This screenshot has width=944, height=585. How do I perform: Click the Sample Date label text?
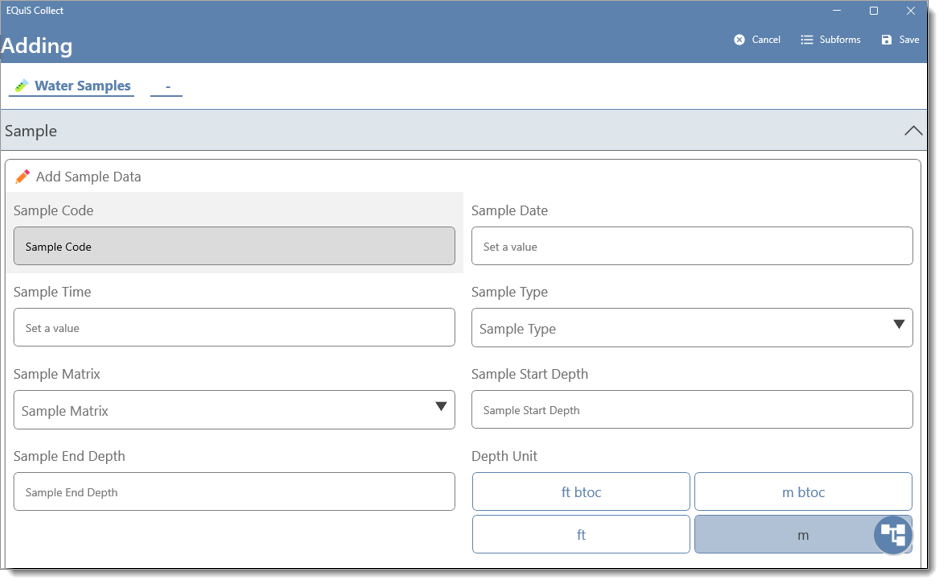click(509, 211)
